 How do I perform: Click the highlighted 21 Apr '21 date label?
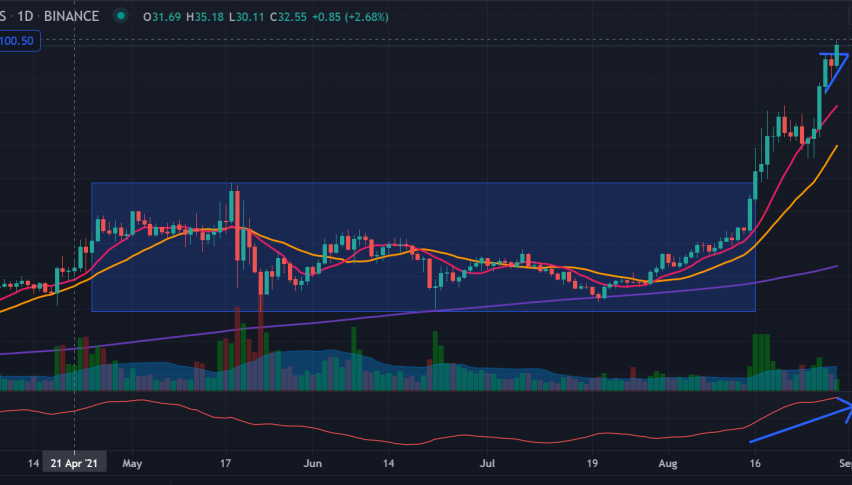click(x=75, y=464)
